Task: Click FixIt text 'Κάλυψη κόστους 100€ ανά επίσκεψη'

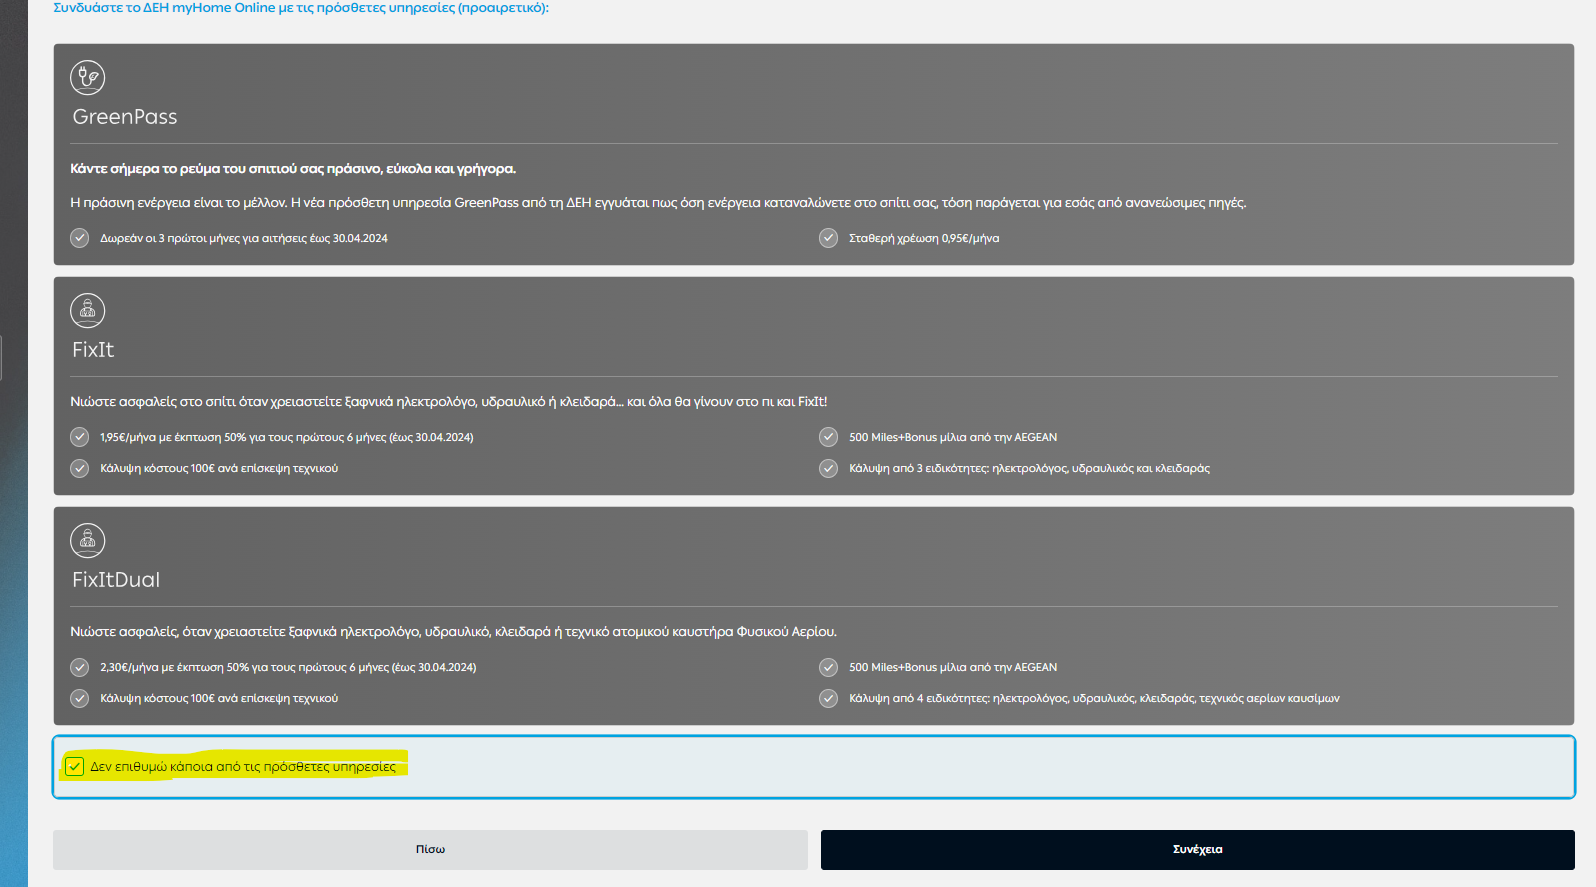Action: coord(219,468)
